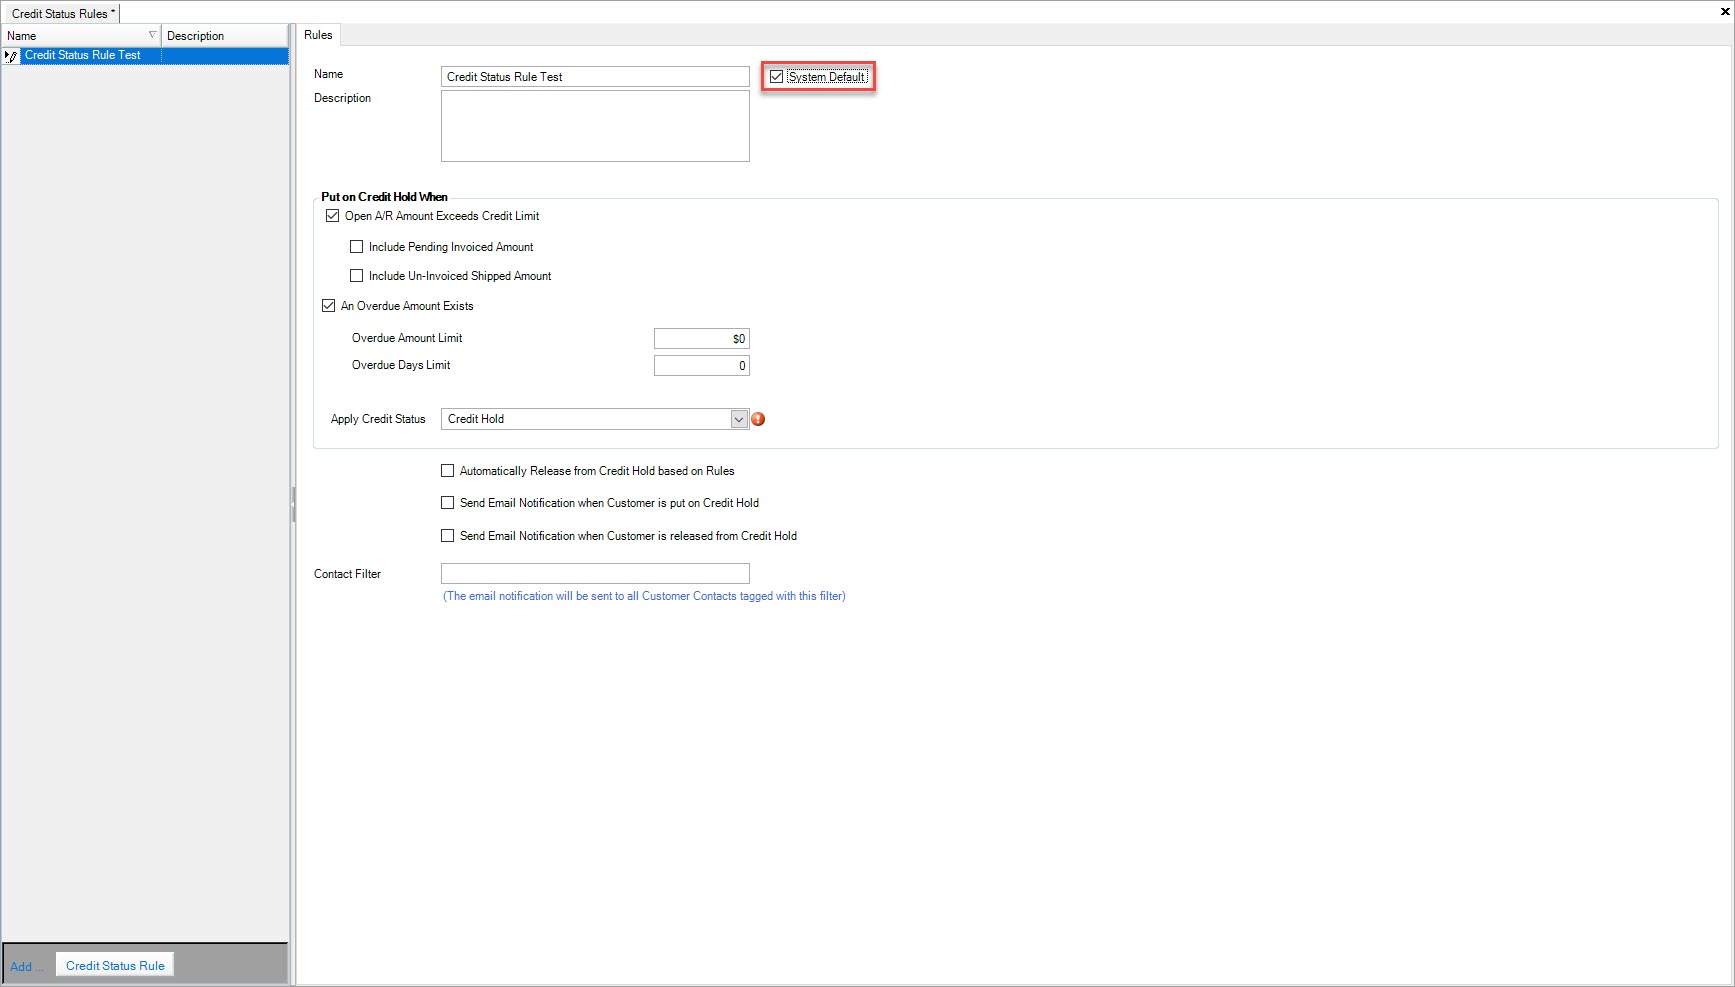Click the Overdue Amount Limit label
This screenshot has height=987, width=1735.
click(x=407, y=338)
